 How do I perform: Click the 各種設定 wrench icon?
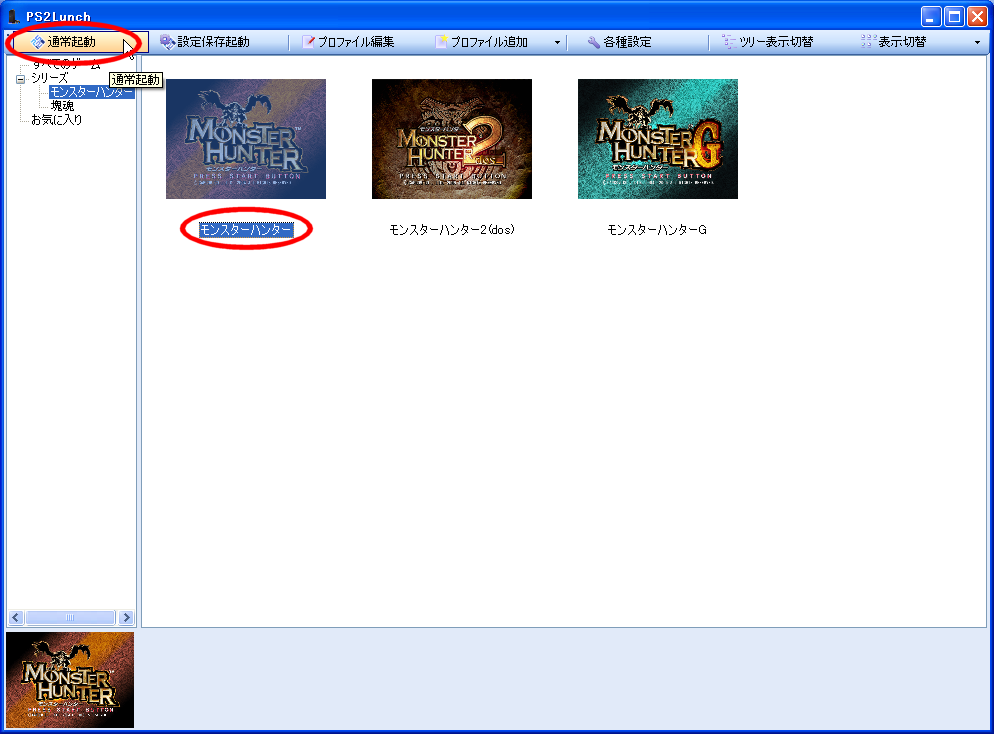(x=593, y=42)
